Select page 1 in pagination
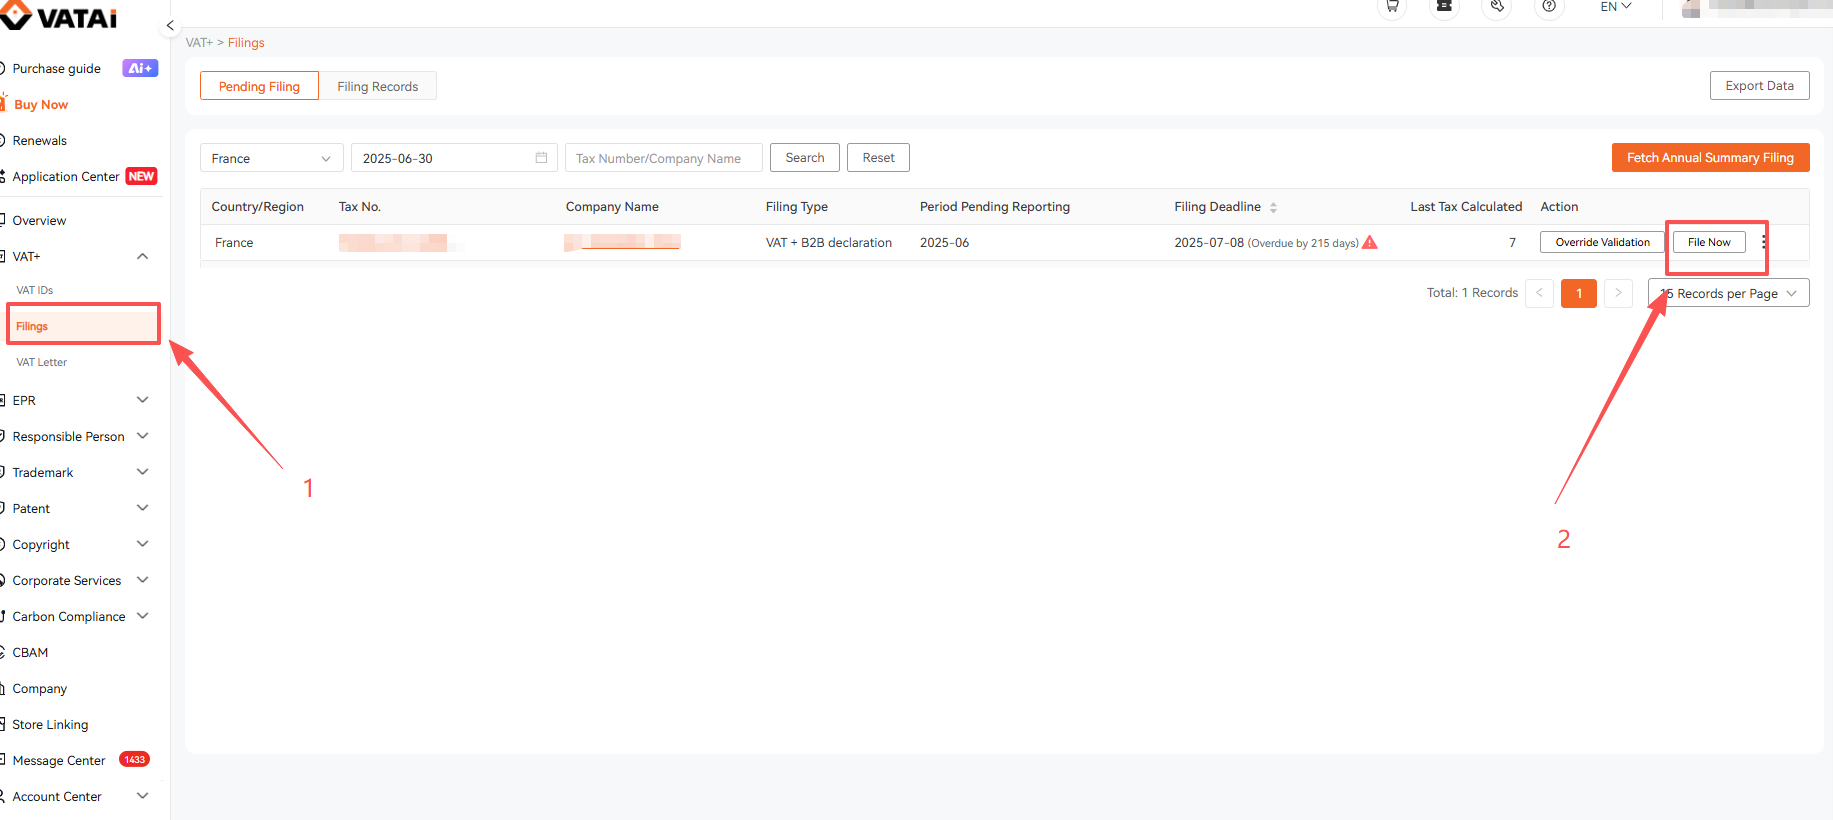 (x=1579, y=293)
